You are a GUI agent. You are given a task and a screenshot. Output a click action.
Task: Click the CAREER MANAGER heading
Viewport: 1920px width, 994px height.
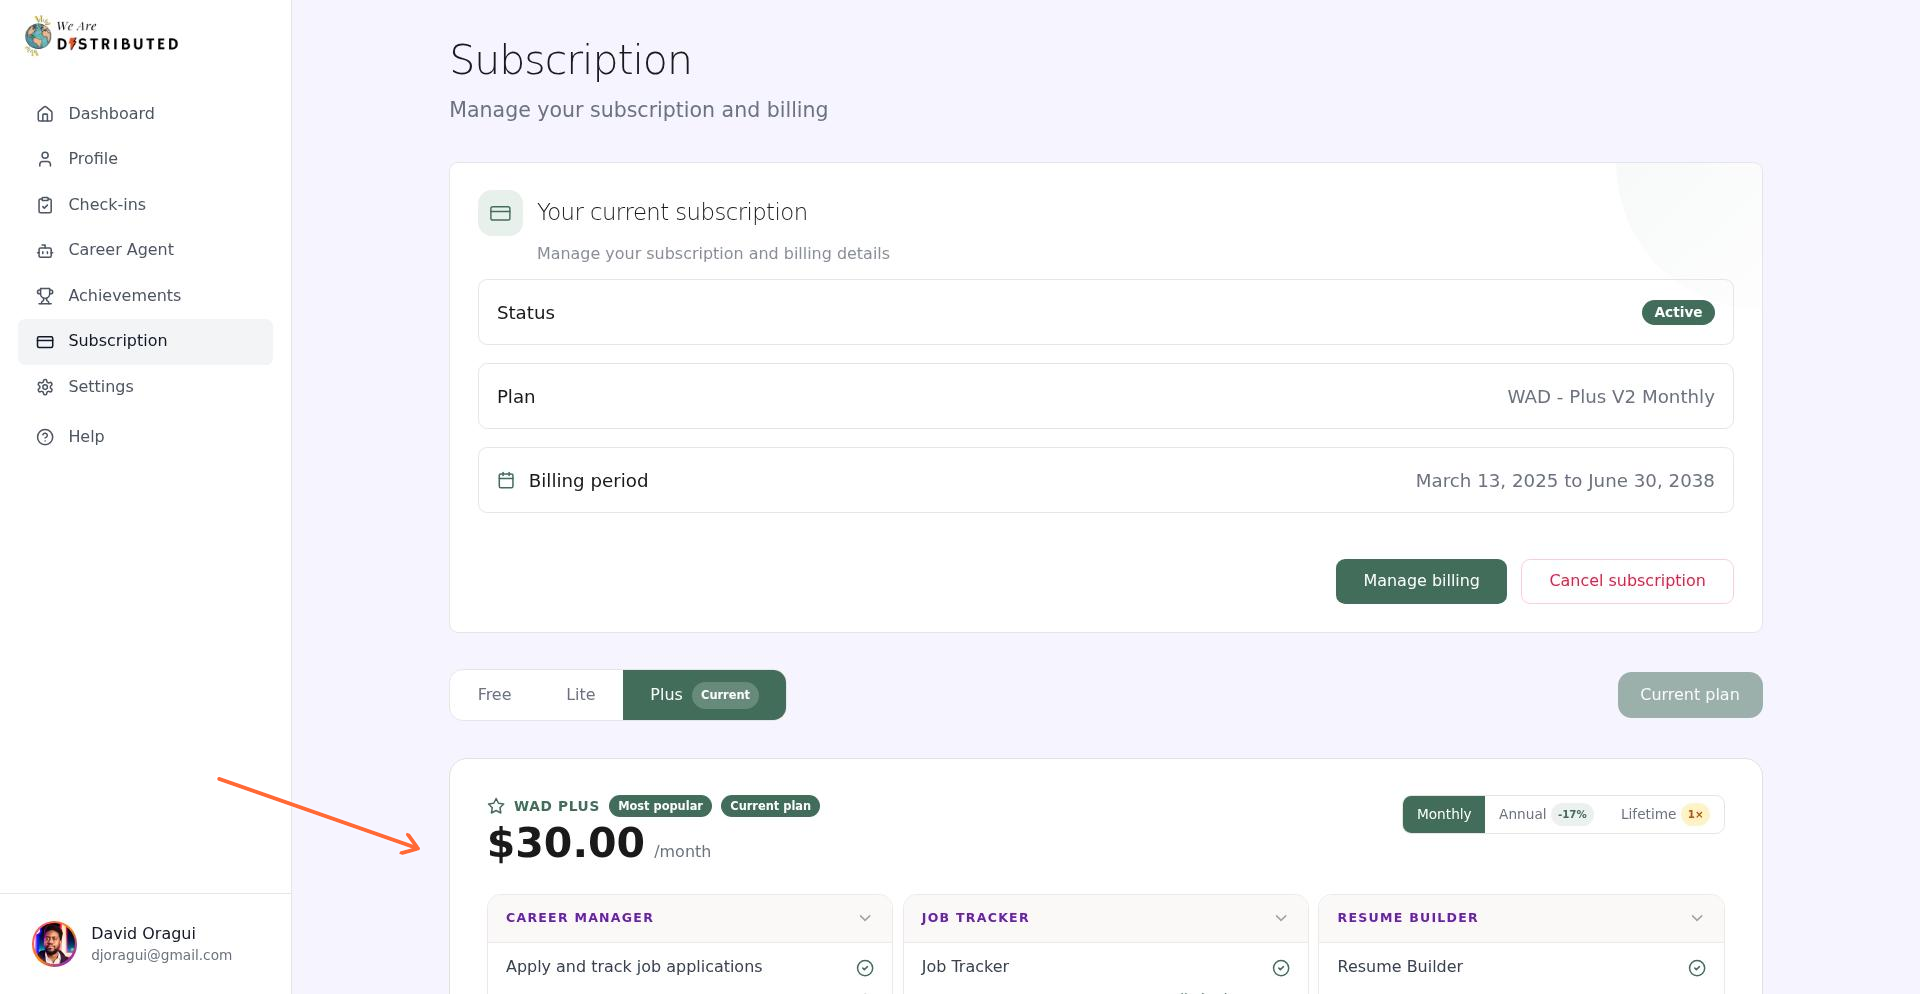pos(579,918)
